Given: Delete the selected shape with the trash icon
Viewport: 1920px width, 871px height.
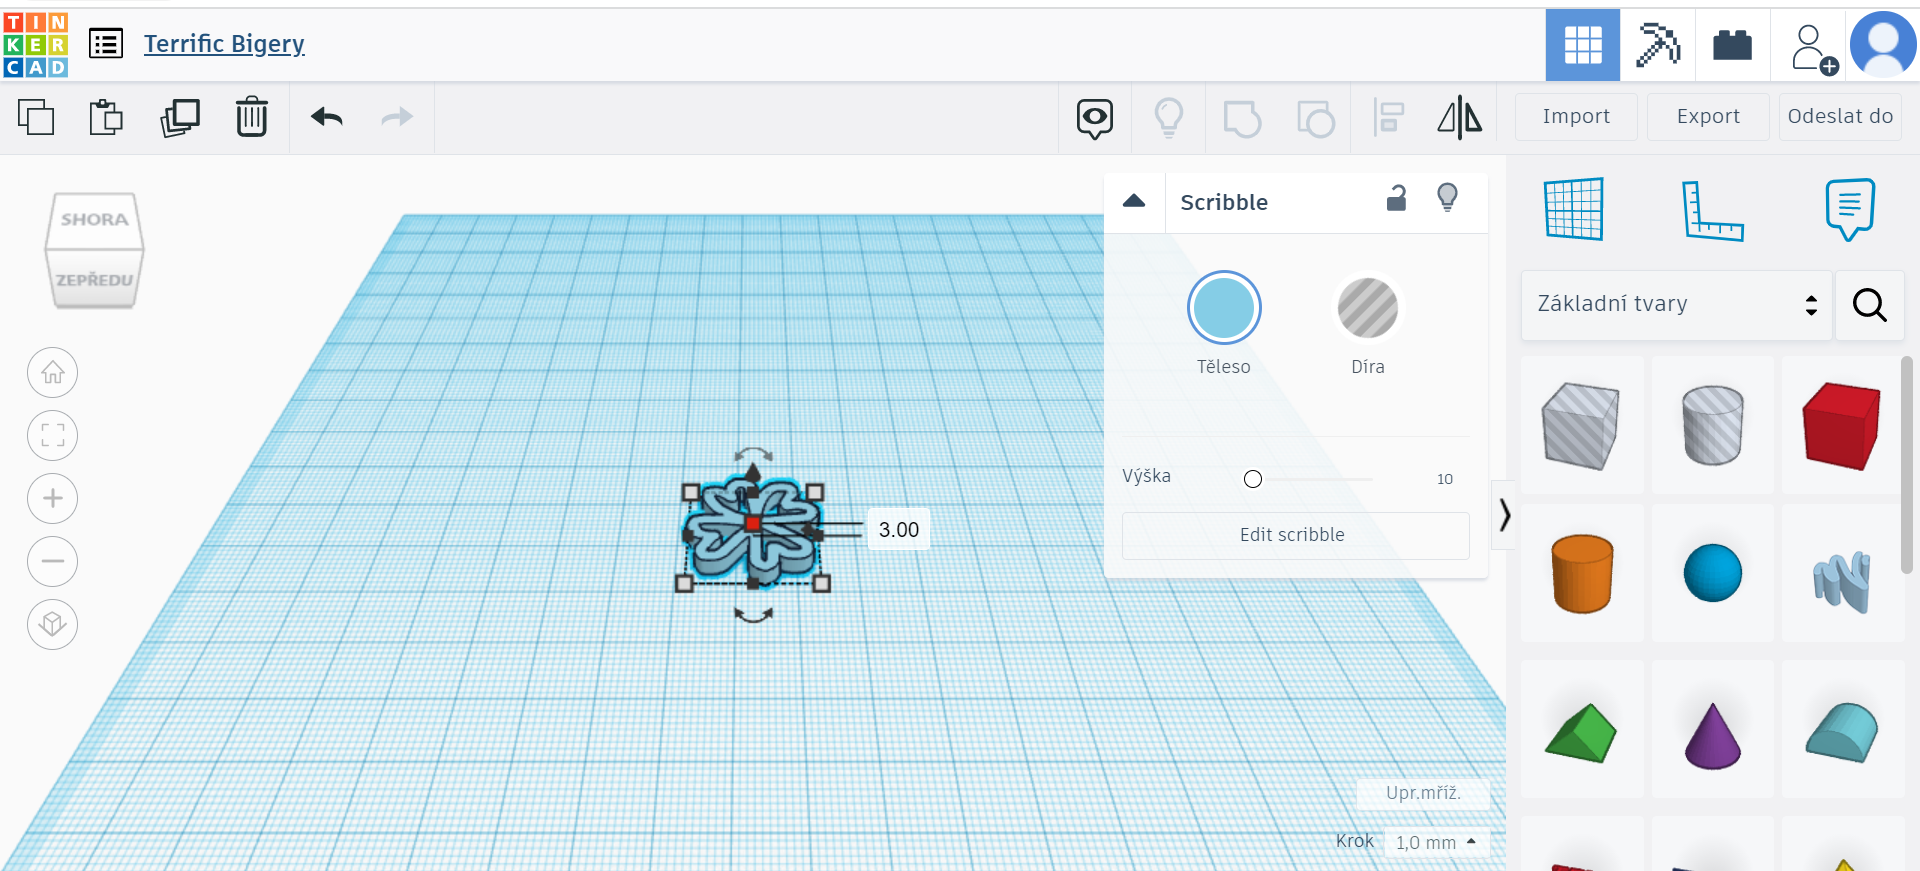Looking at the screenshot, I should 252,117.
